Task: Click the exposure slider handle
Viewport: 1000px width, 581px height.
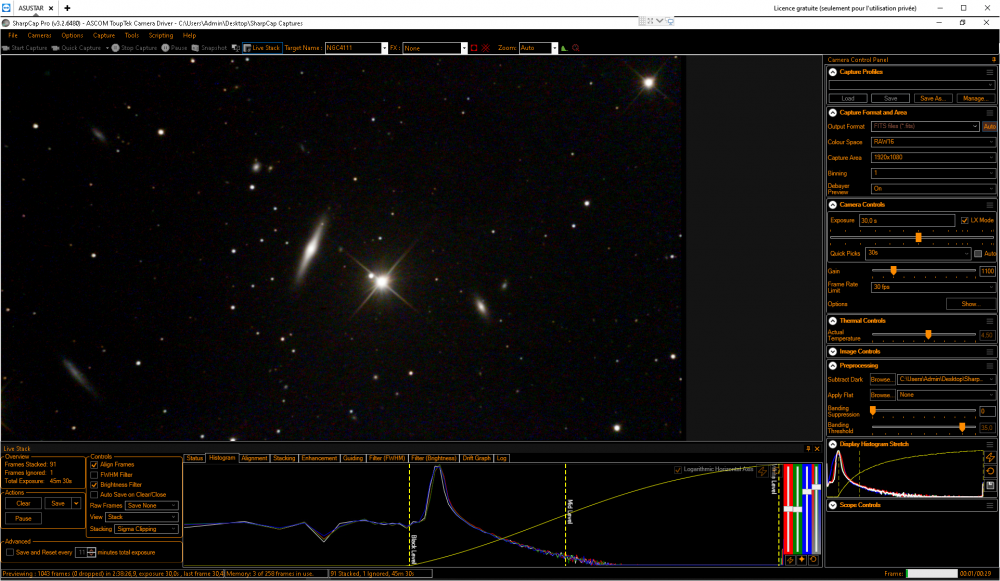Action: [918, 237]
